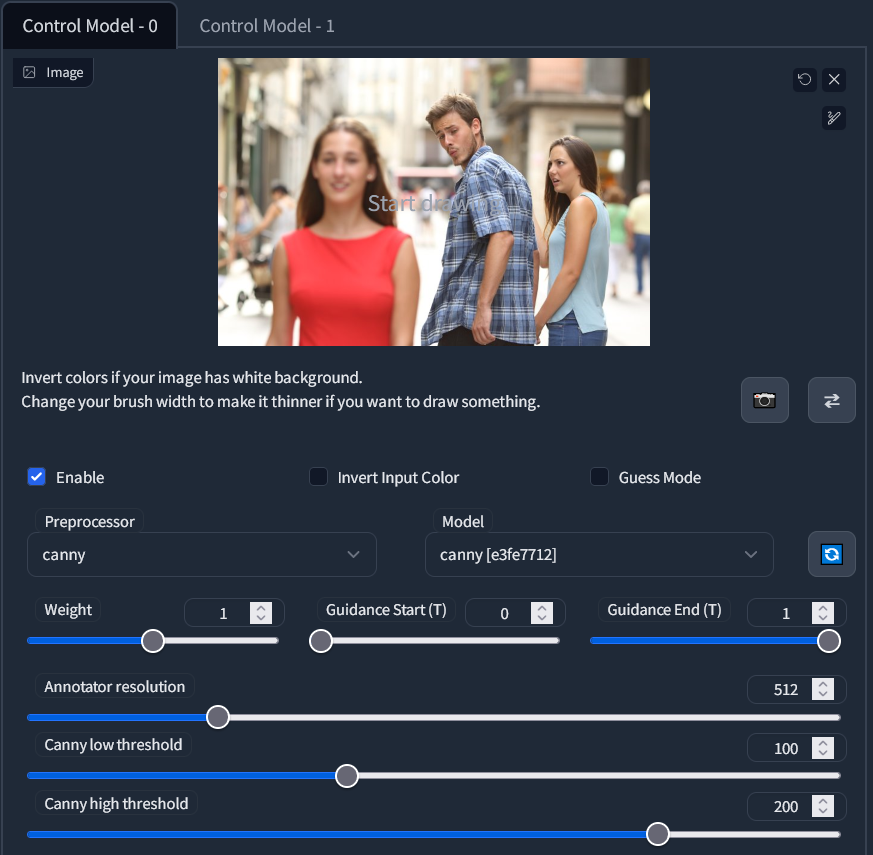Select the brush/pen drawing tool icon

click(x=834, y=118)
